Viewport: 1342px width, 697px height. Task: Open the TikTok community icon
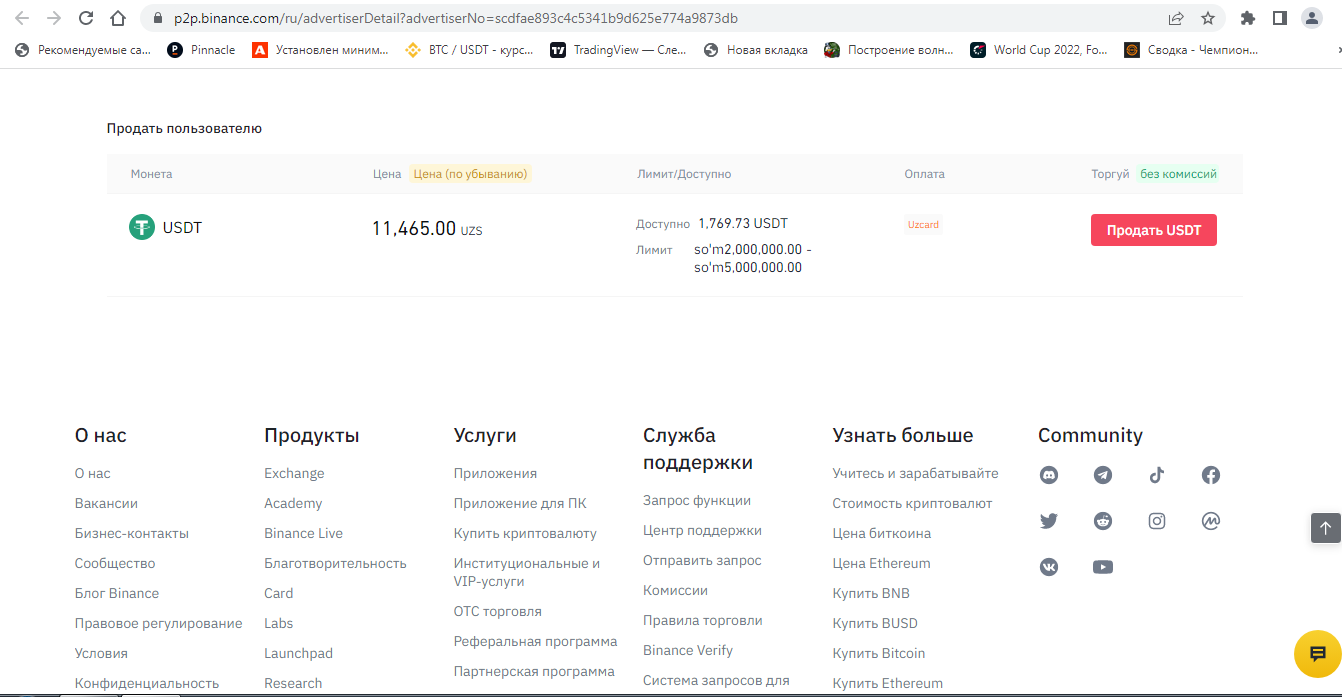point(1157,475)
